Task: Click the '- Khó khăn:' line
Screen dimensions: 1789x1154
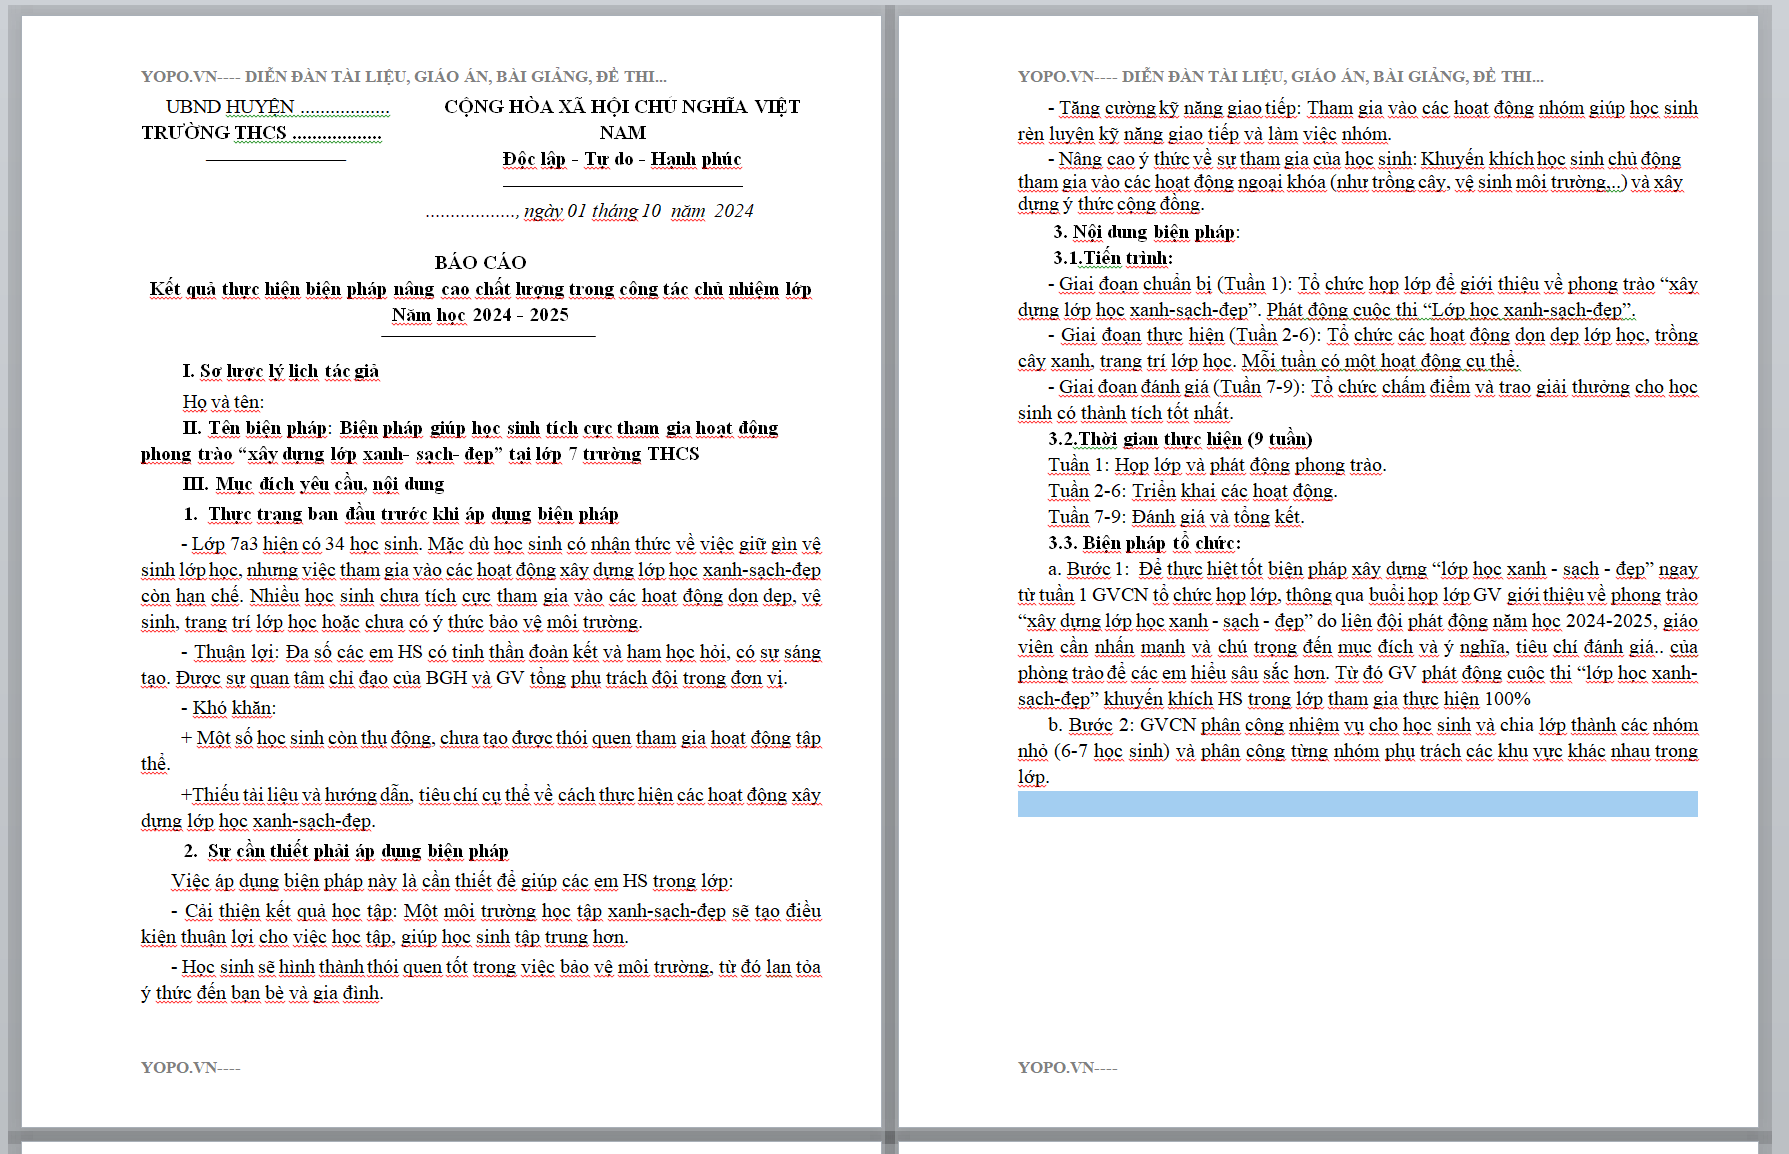Action: tap(228, 708)
